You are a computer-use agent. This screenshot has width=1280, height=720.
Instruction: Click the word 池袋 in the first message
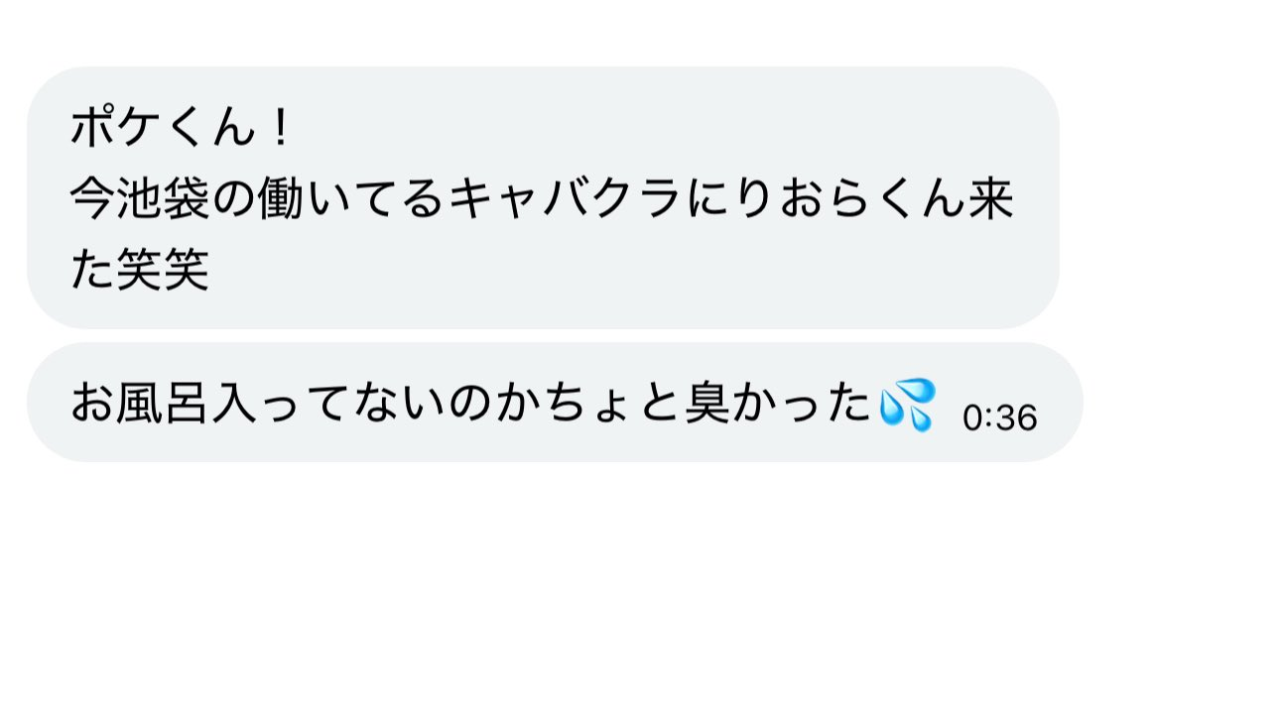coord(162,199)
